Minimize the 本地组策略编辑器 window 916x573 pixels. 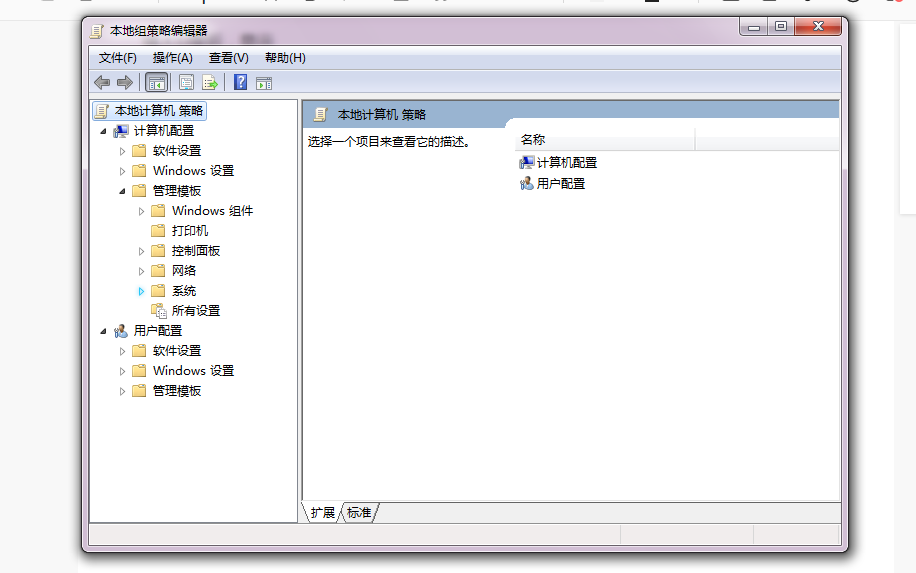coord(754,27)
